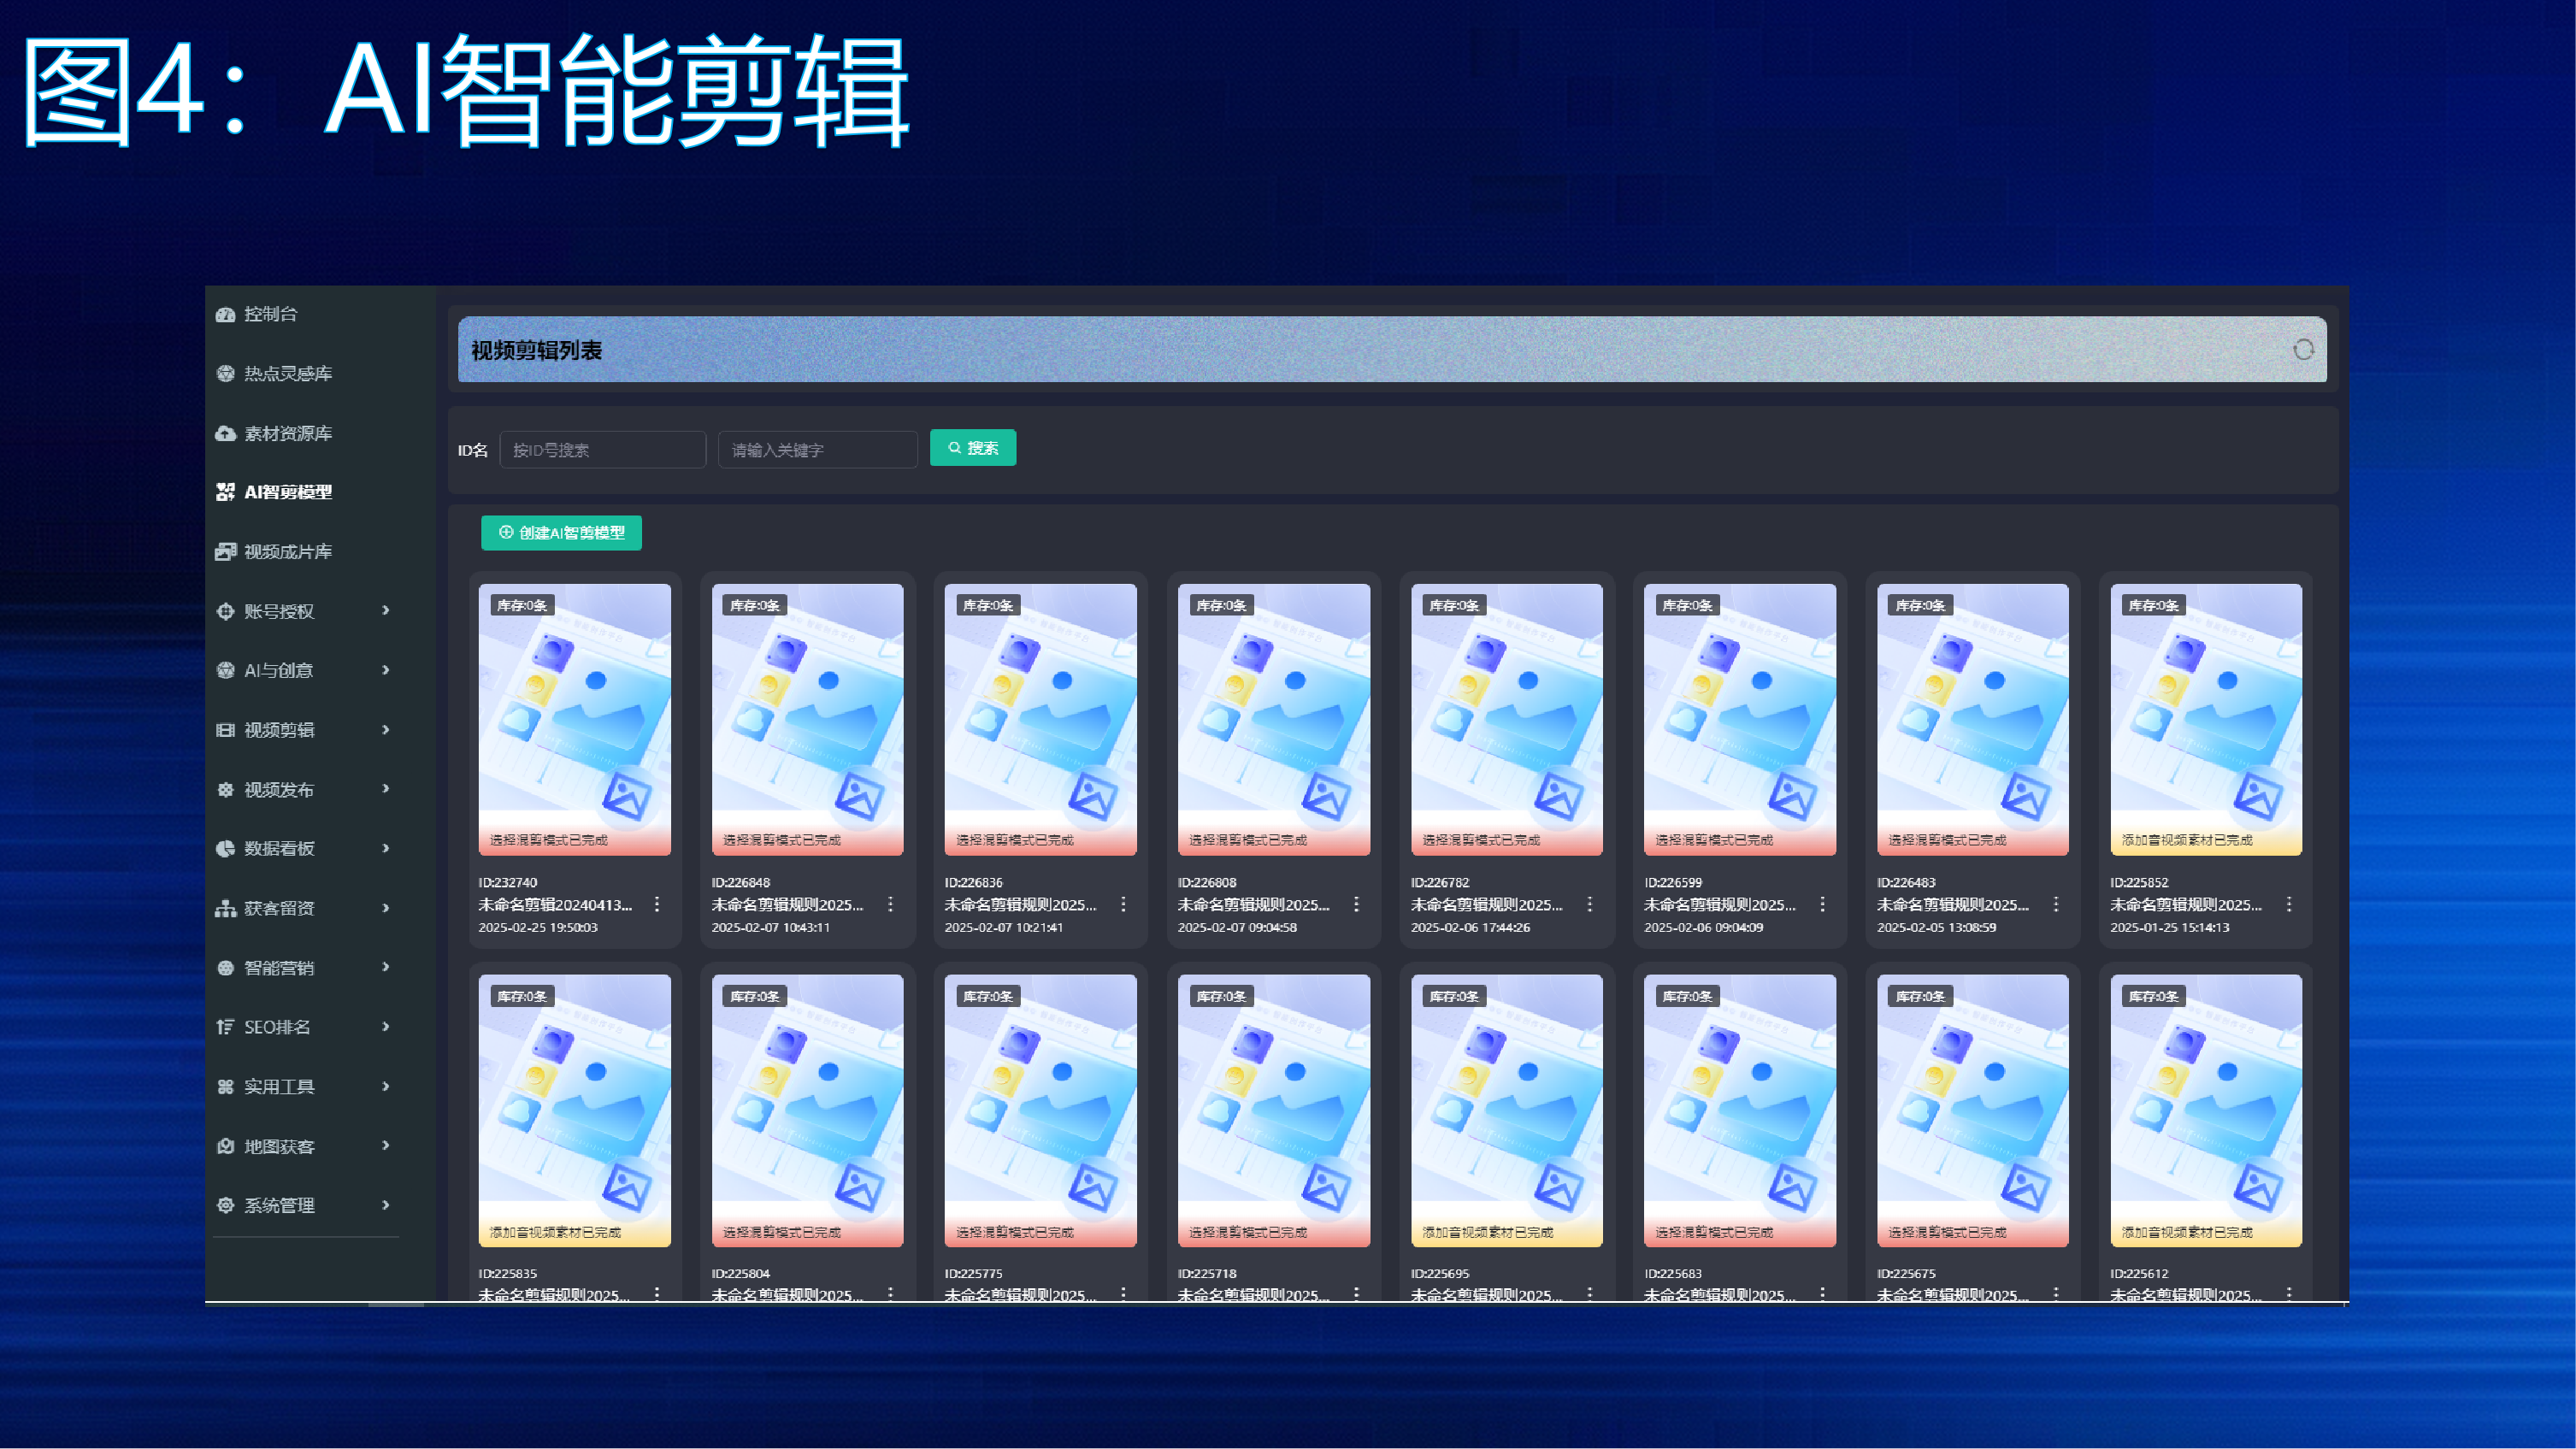
Task: Click the 地图获客 map icon
Action: (x=225, y=1146)
